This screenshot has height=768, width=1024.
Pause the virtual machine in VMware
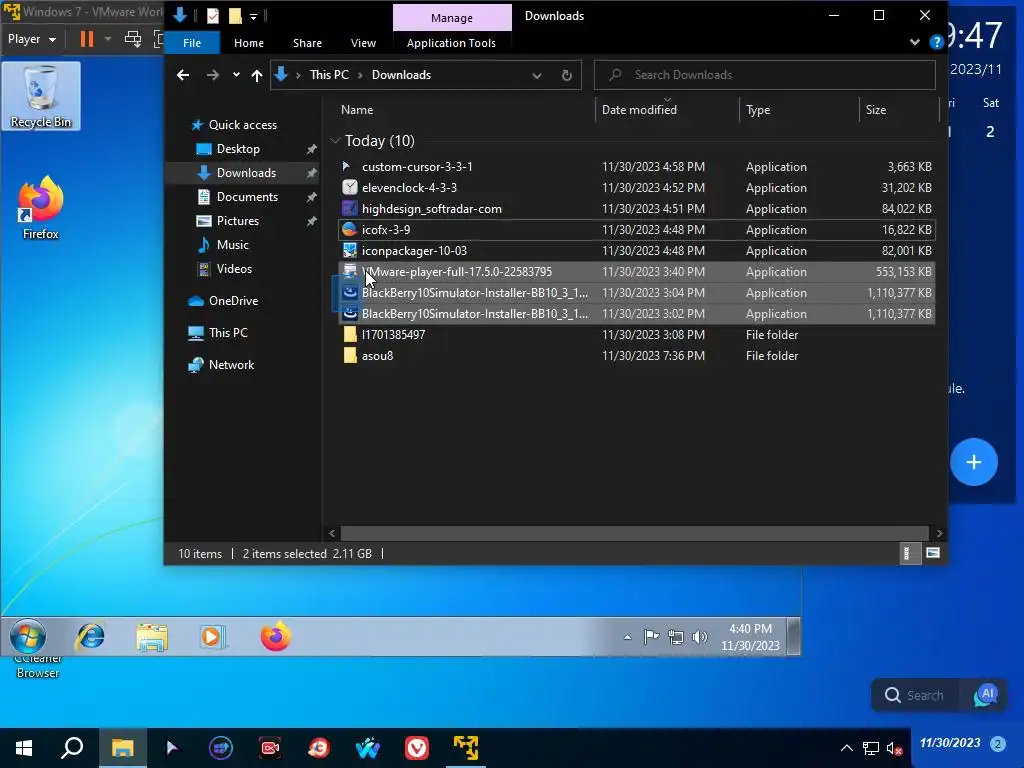(x=87, y=39)
